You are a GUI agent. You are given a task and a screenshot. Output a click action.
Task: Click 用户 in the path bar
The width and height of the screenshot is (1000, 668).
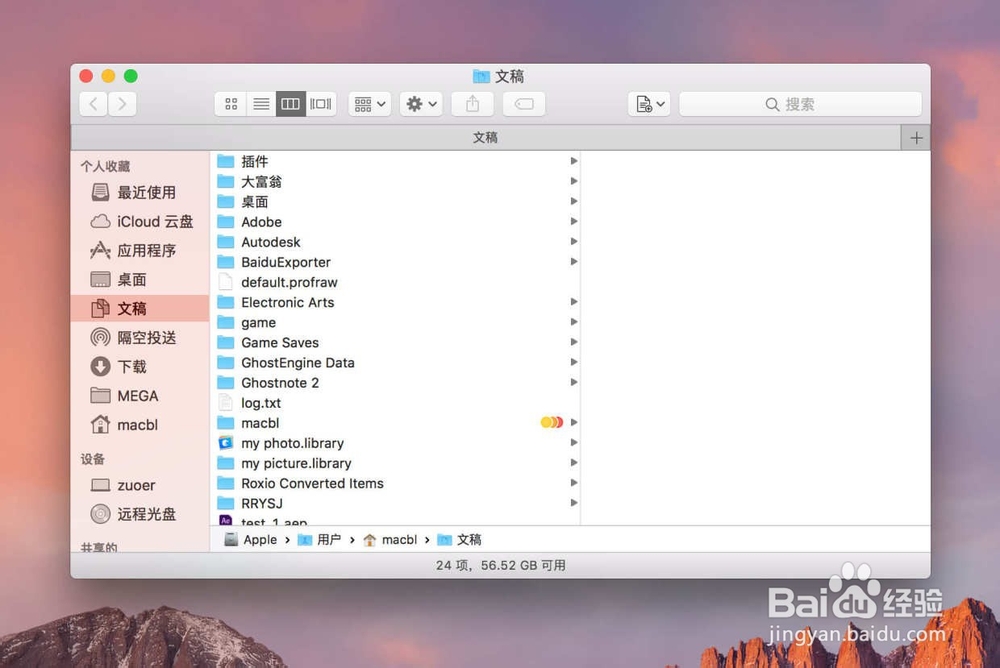pos(320,540)
